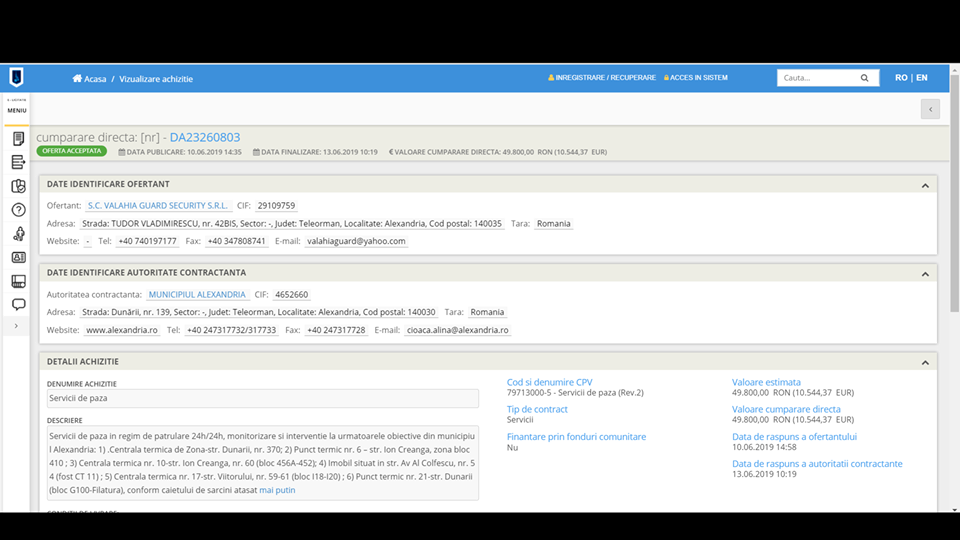Collapse the Date Identificare Autoritate Contractanta panel
The image size is (960, 540).
coord(925,273)
